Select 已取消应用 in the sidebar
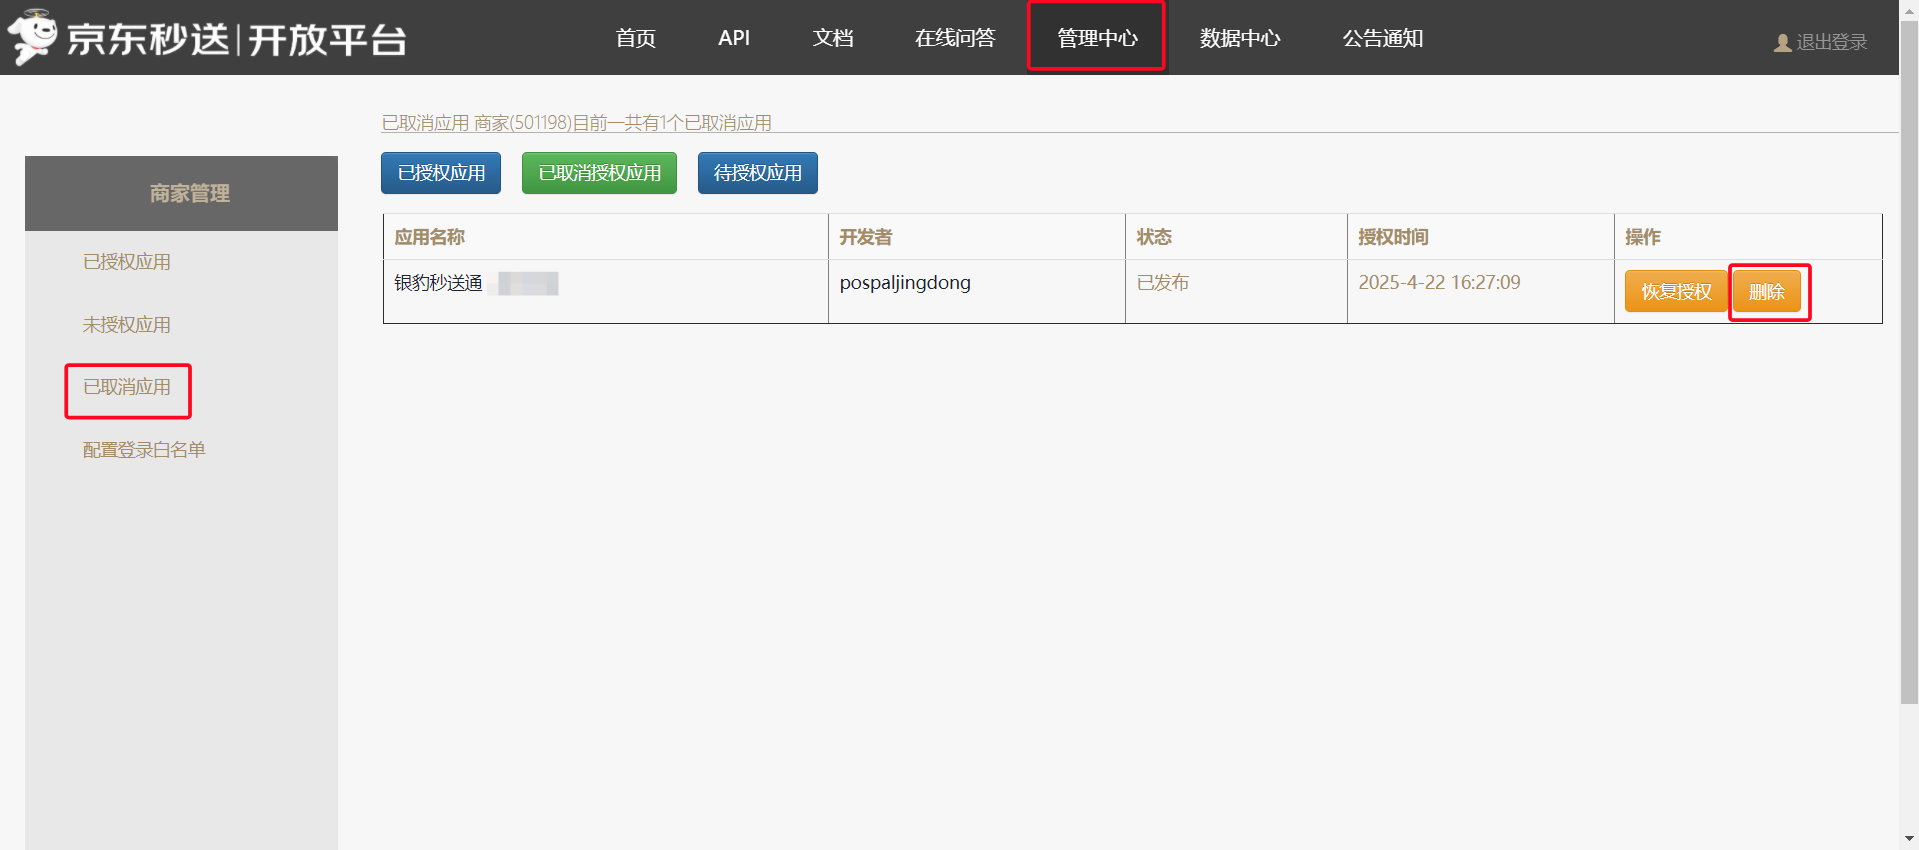1919x850 pixels. point(127,387)
